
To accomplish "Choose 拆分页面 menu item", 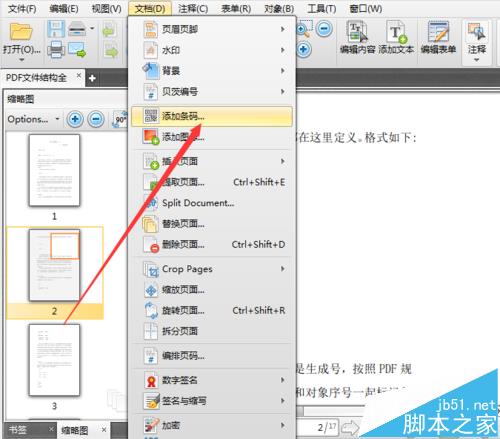I will pyautogui.click(x=212, y=331).
